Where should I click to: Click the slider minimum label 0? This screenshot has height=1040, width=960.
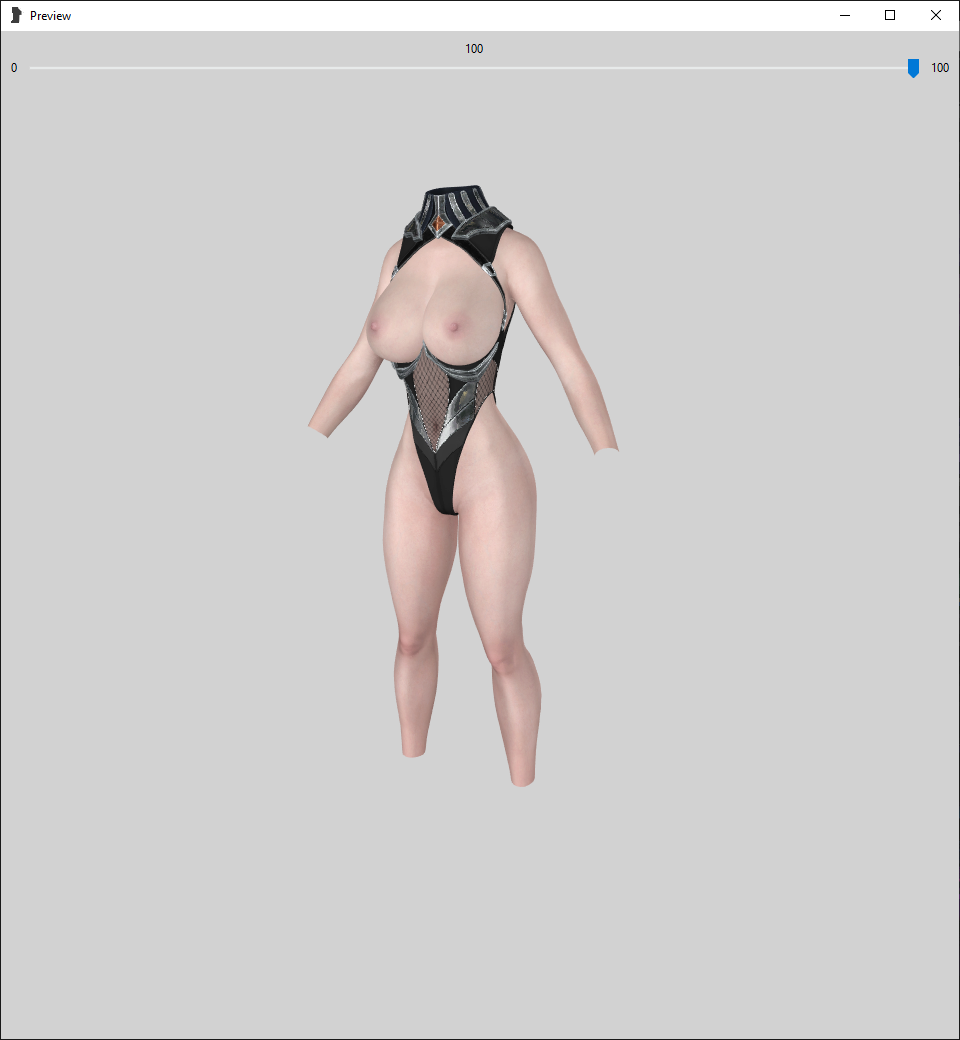tap(14, 68)
